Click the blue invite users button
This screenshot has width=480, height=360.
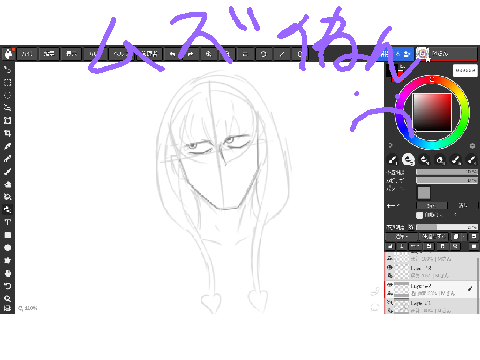(x=397, y=53)
